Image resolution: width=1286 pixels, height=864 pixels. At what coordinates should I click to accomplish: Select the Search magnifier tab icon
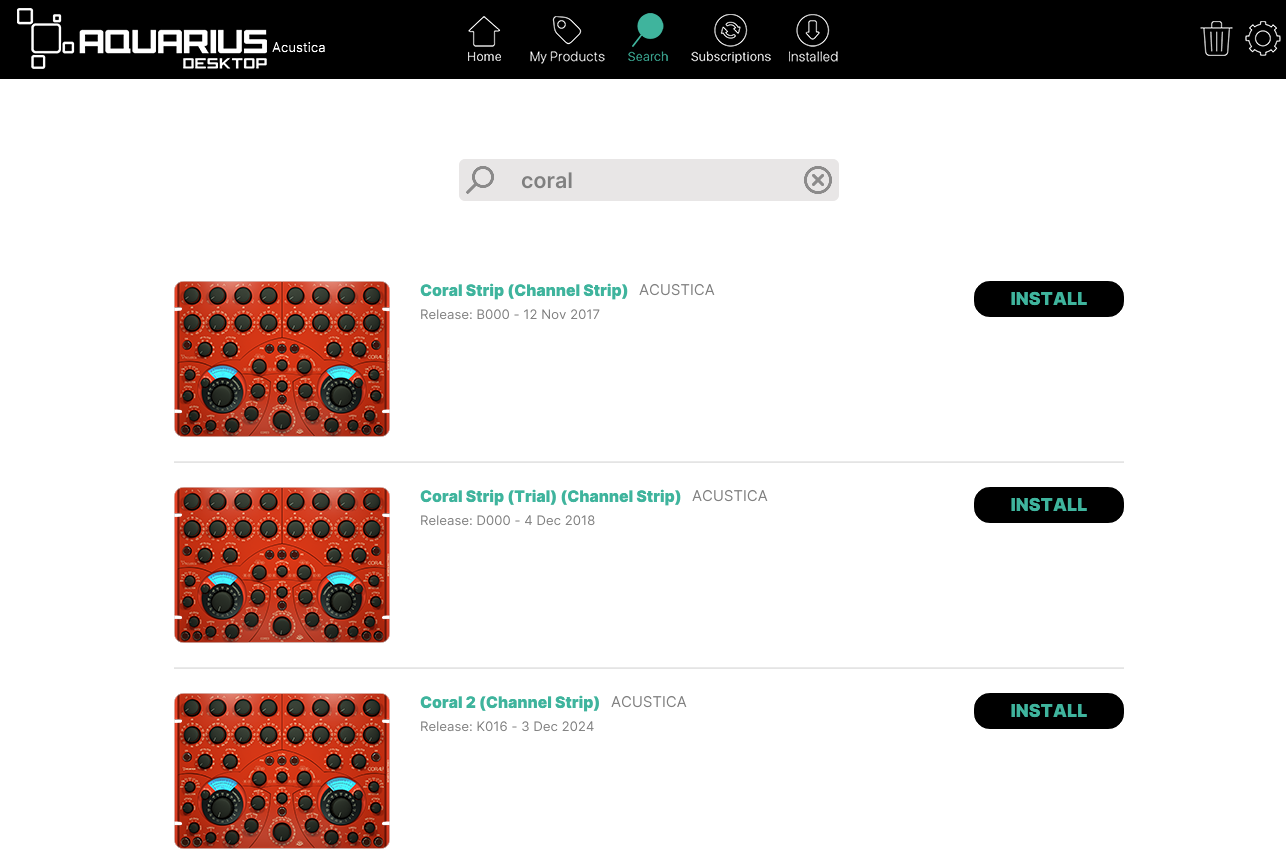coord(647,31)
